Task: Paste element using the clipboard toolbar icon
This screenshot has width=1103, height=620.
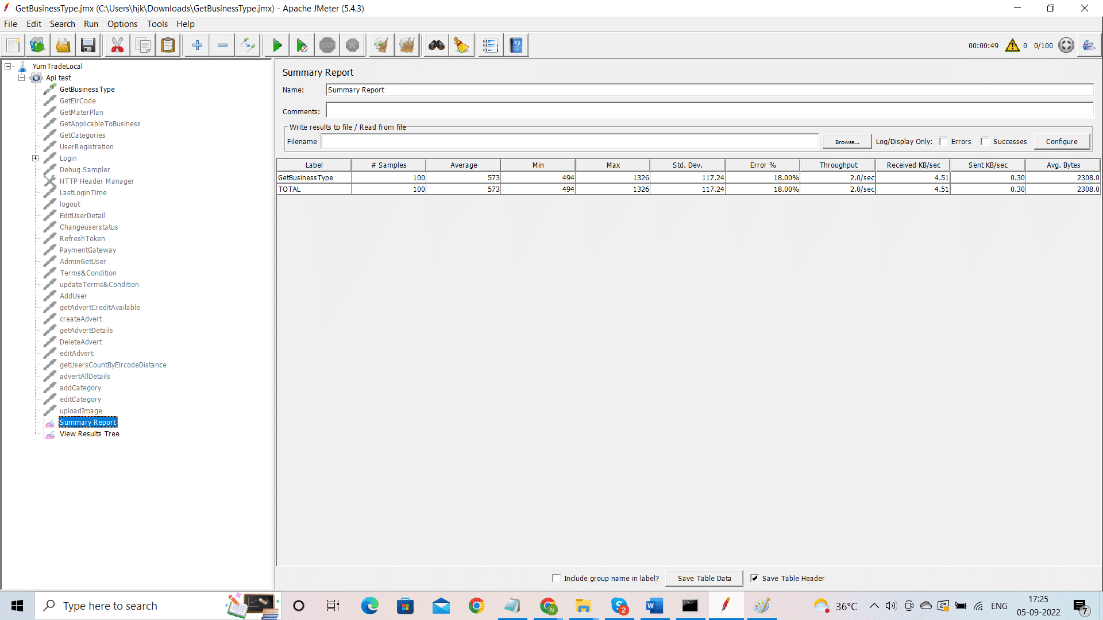Action: [x=167, y=44]
